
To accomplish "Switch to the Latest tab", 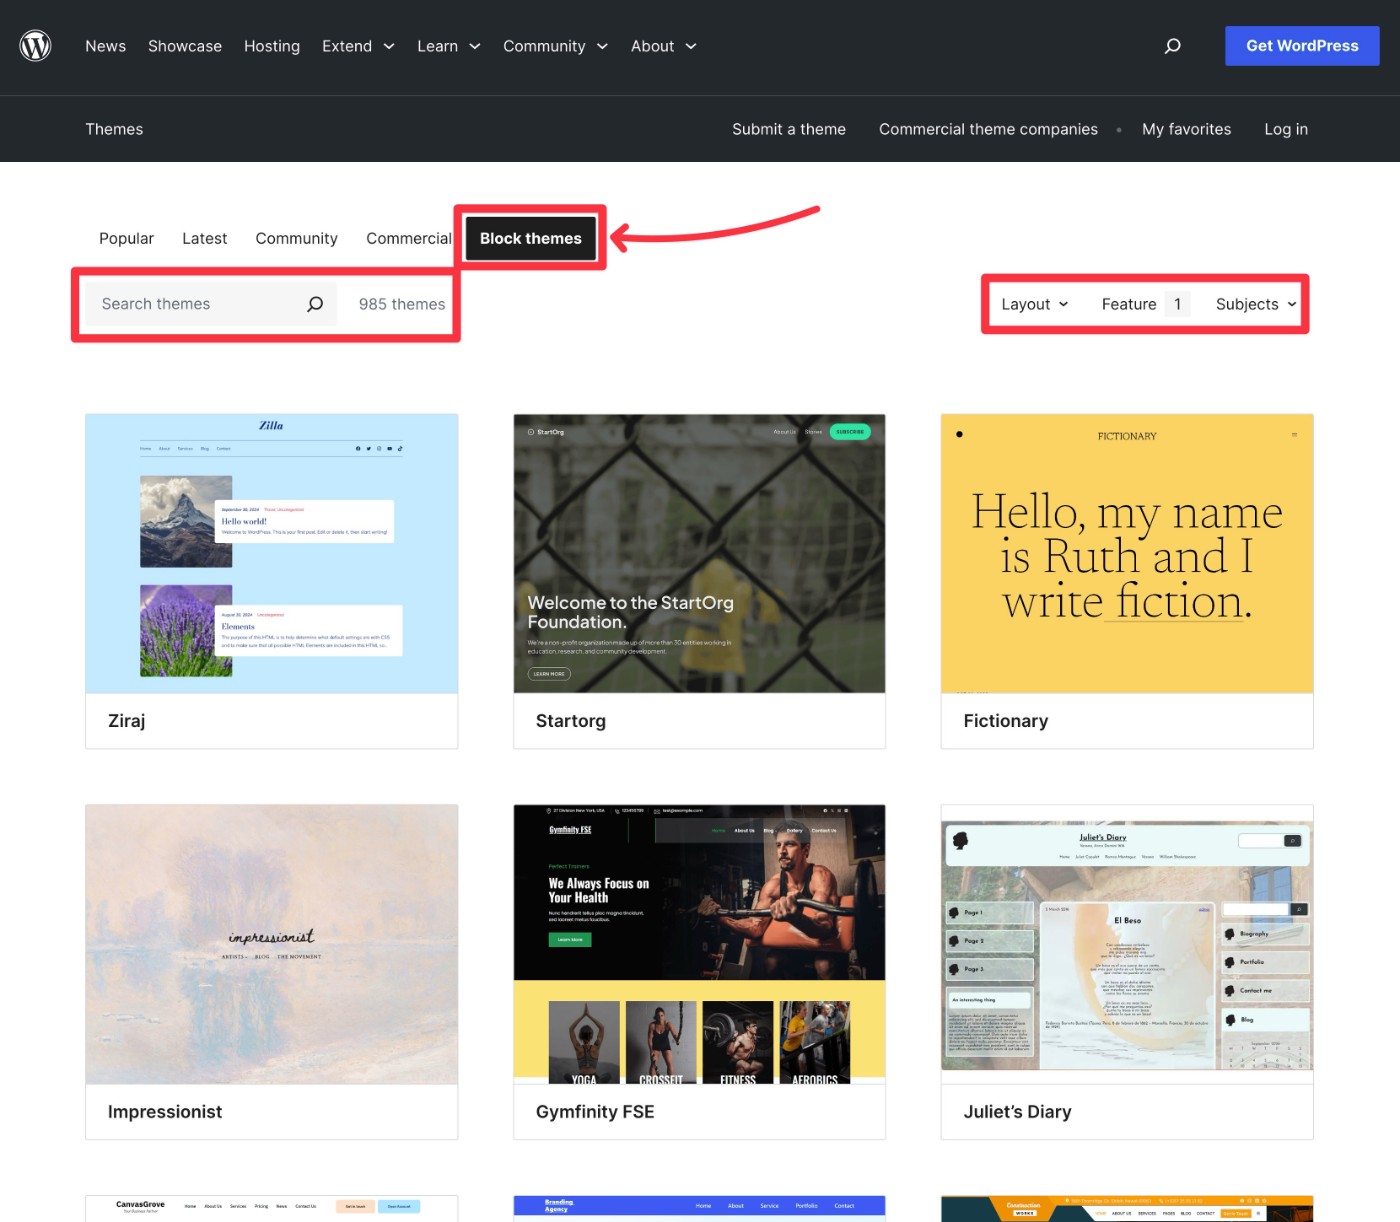I will point(204,238).
